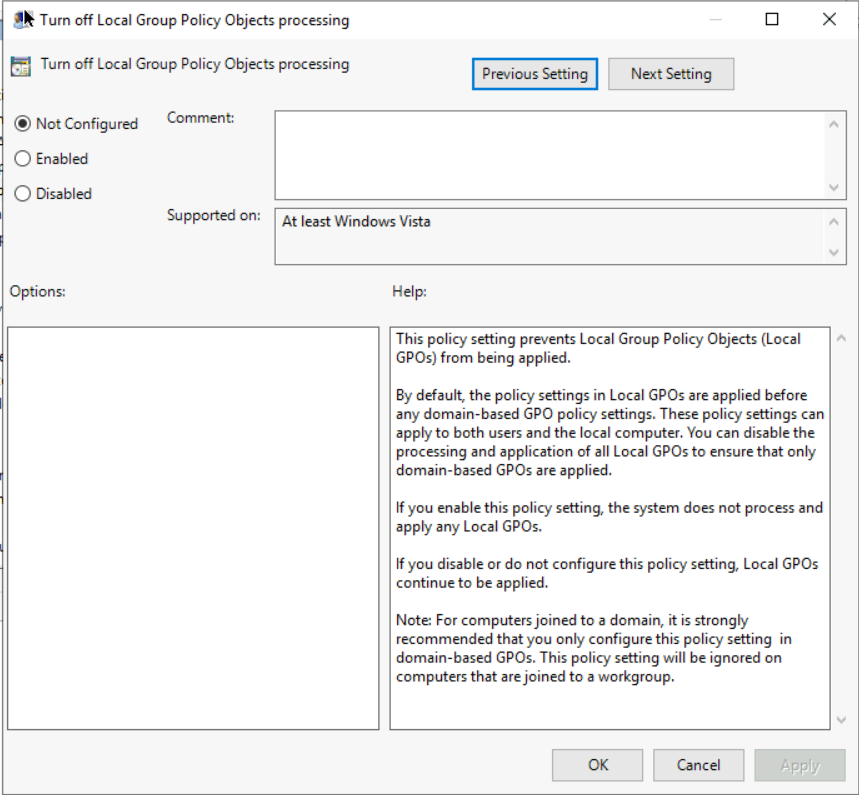Image resolution: width=859 pixels, height=795 pixels.
Task: Go to the Previous Setting
Action: point(535,74)
